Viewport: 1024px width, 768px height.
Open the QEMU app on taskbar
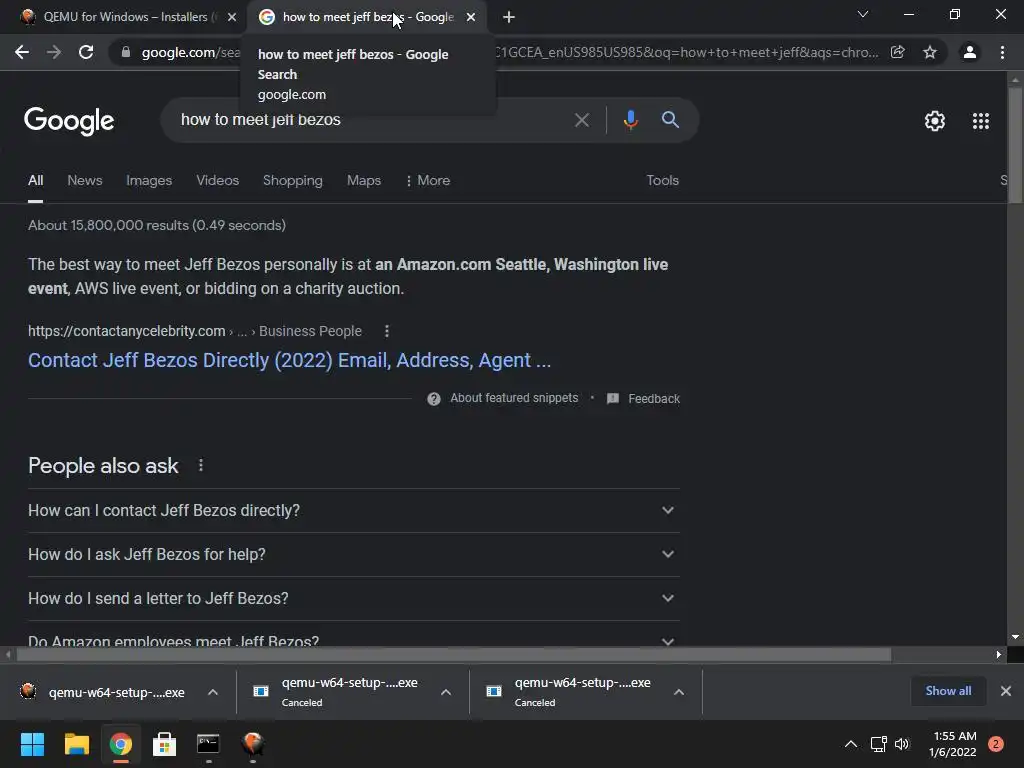pyautogui.click(x=253, y=744)
